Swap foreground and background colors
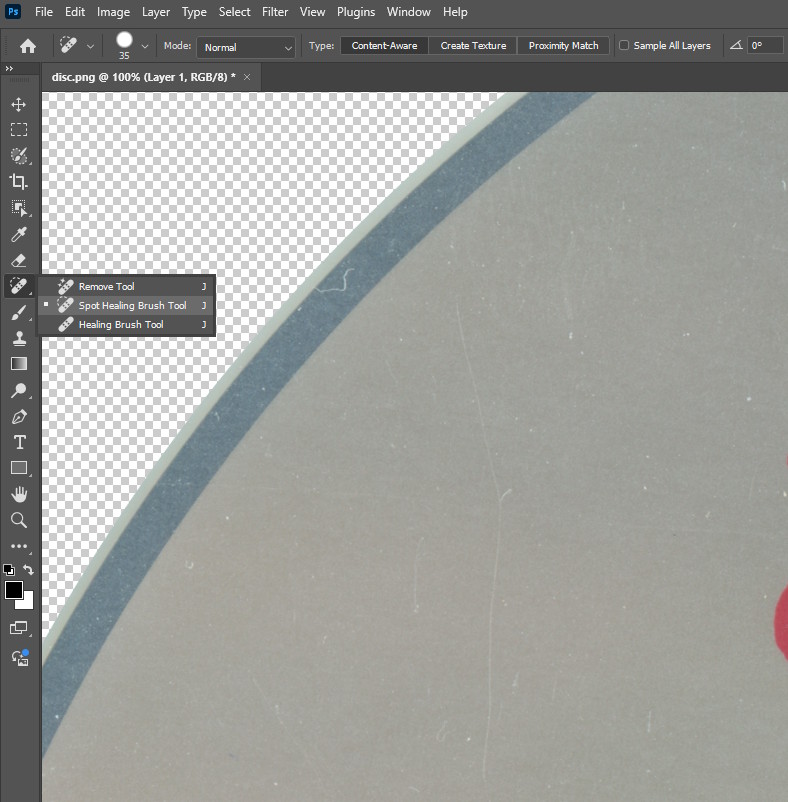The width and height of the screenshot is (788, 802). pos(29,569)
